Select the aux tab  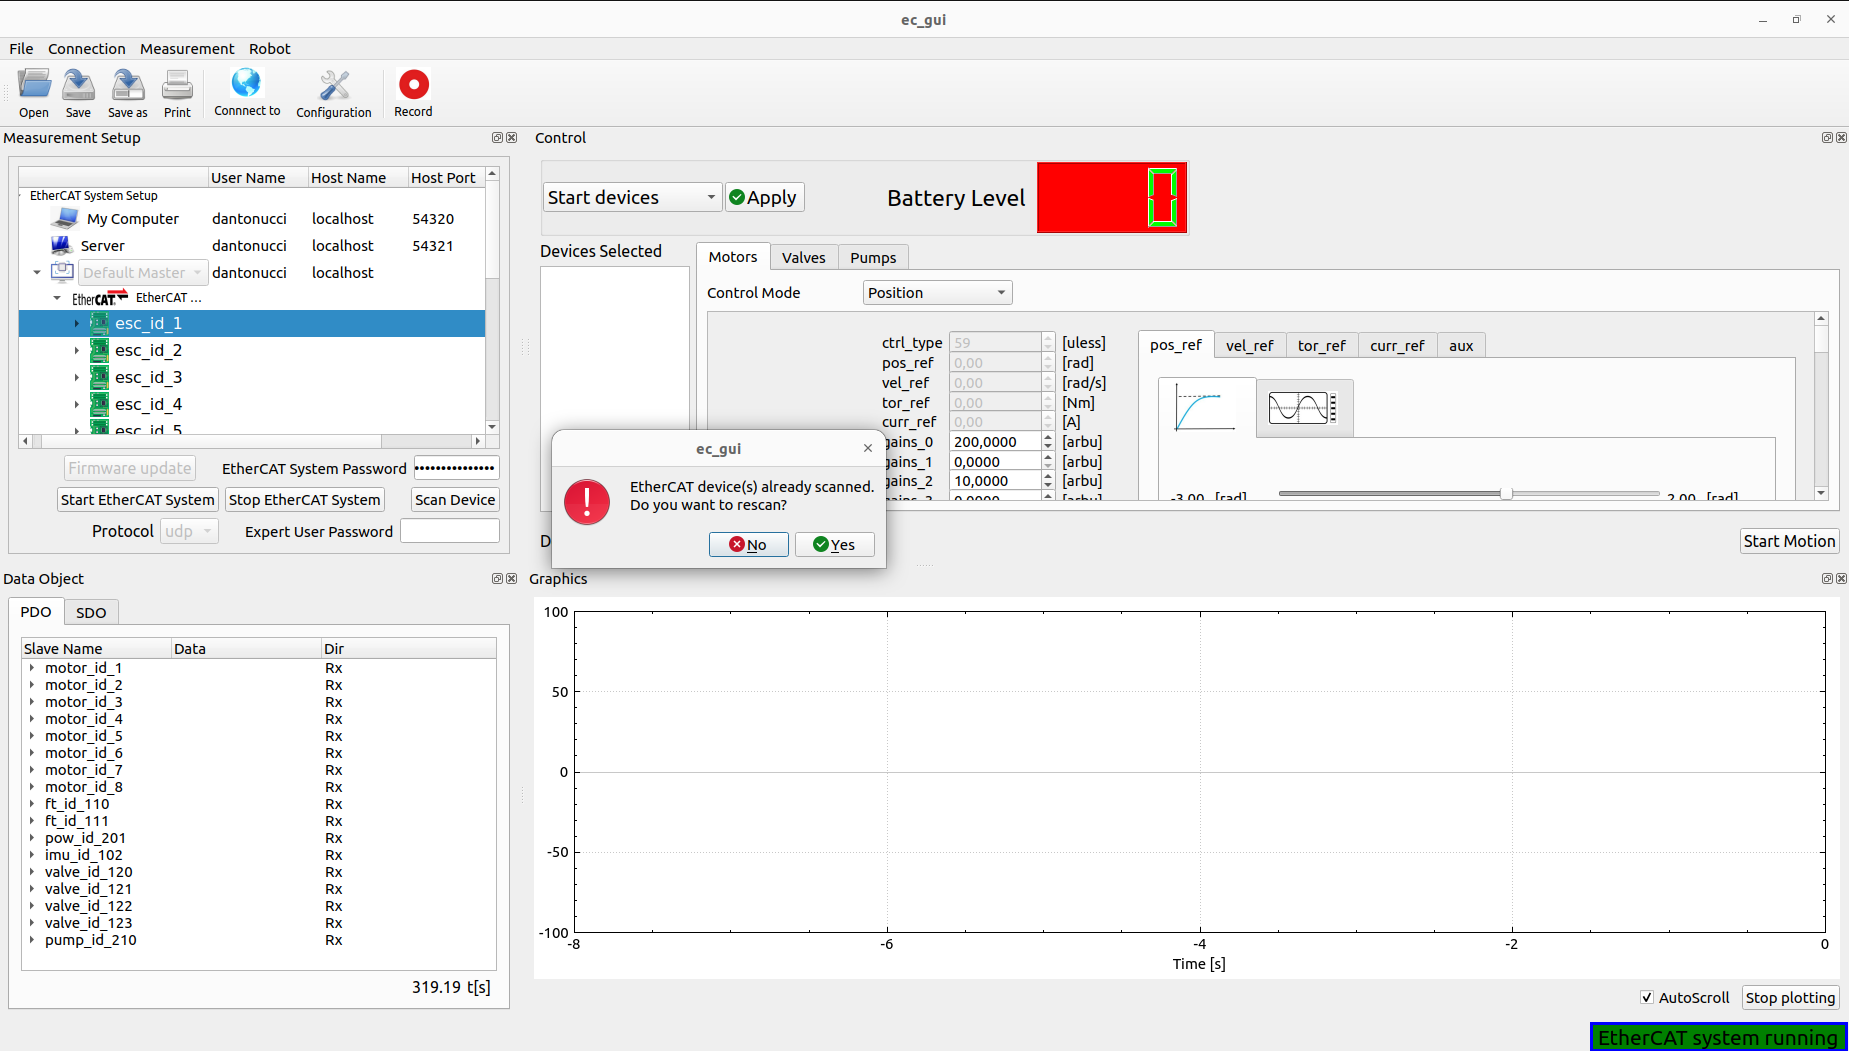1461,346
